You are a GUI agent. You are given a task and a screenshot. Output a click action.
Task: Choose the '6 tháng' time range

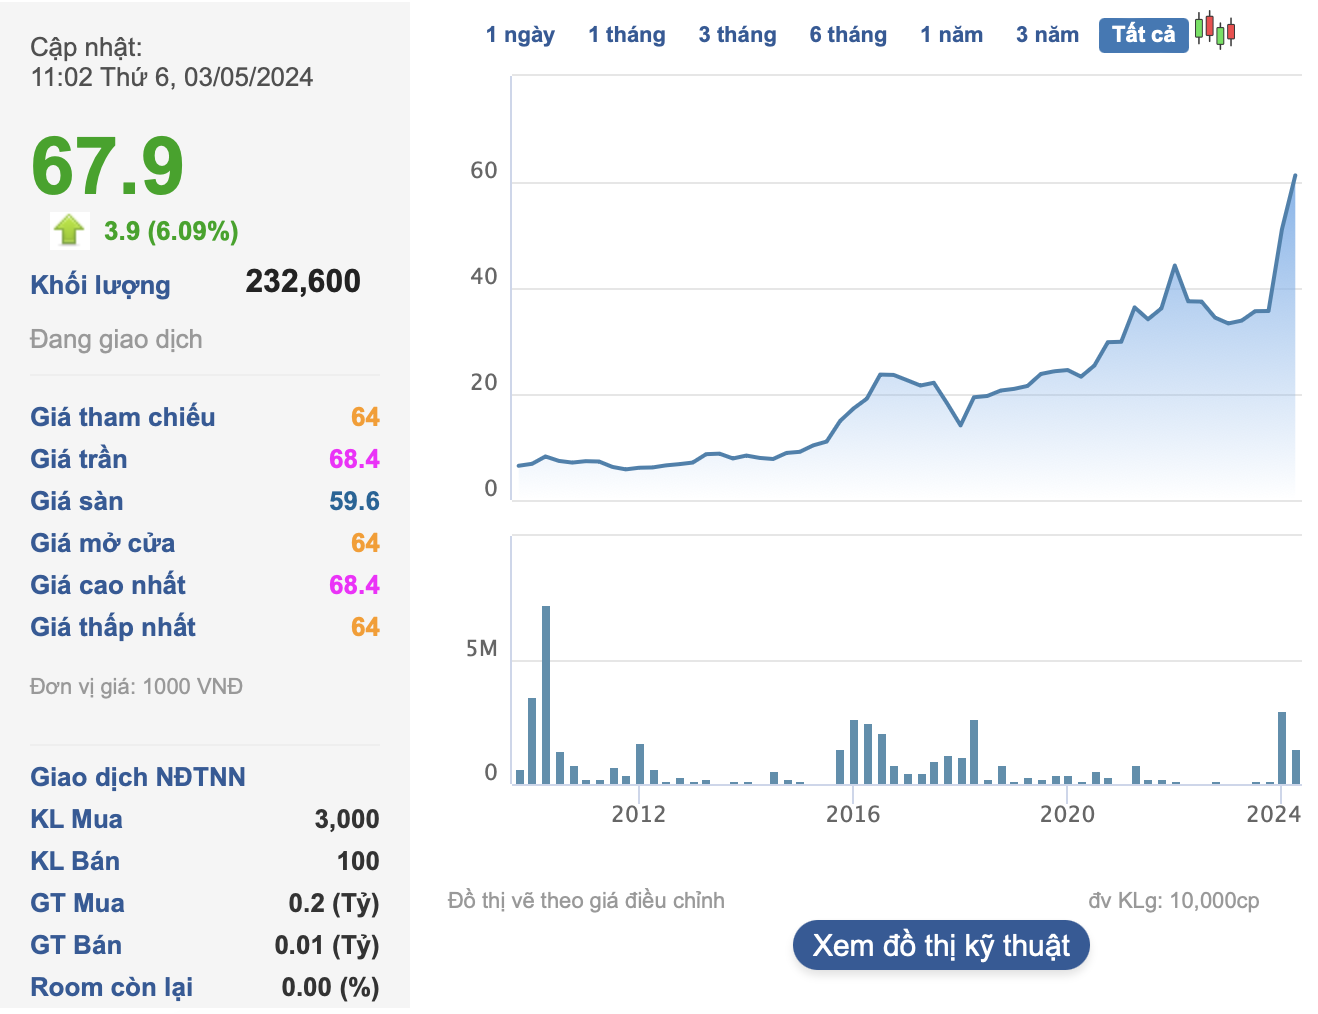[x=848, y=35]
